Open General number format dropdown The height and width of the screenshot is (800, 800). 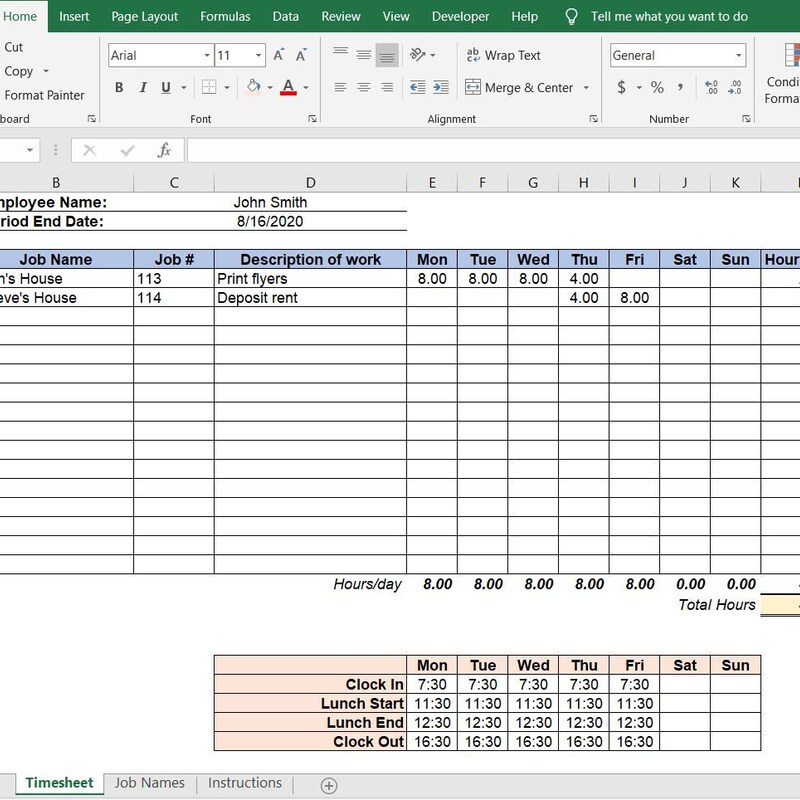point(738,55)
